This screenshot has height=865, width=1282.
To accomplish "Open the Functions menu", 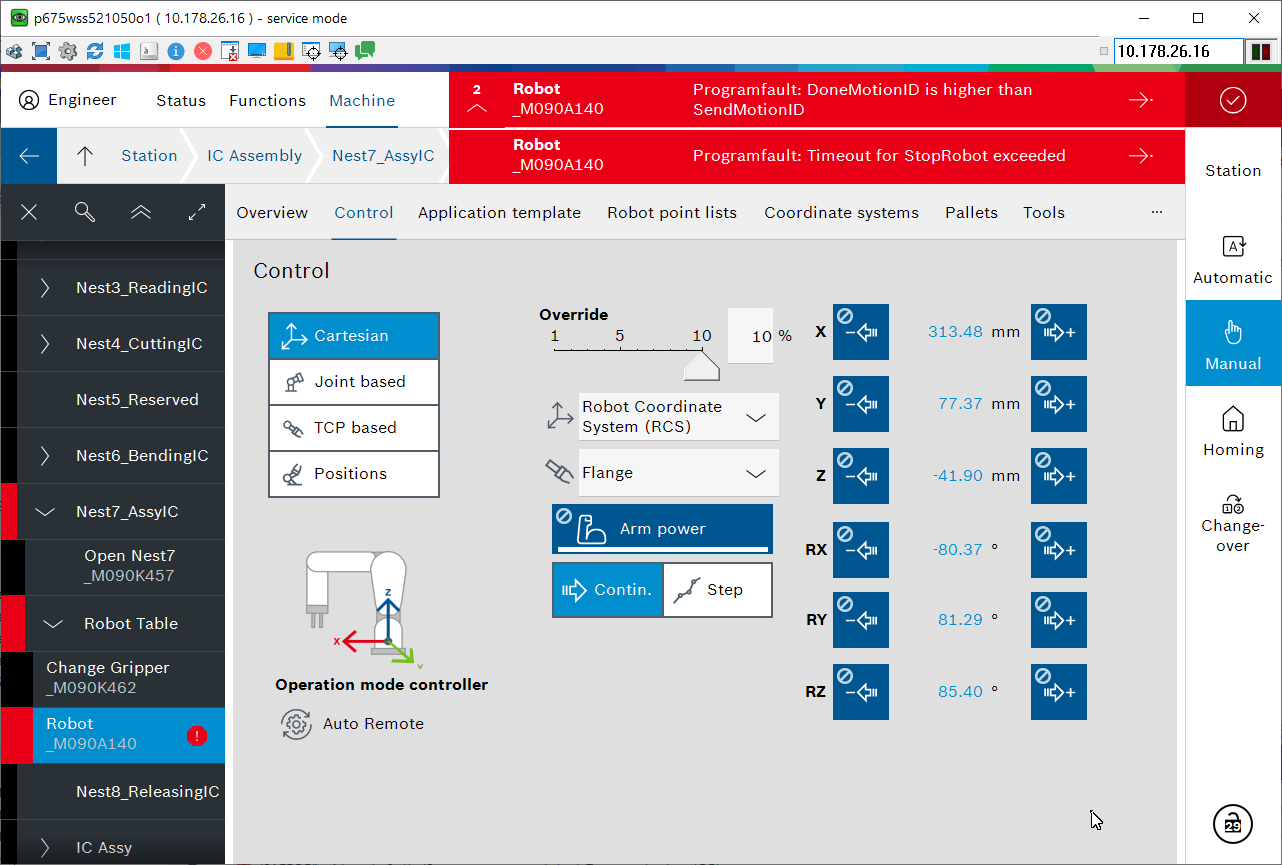I will pos(267,100).
